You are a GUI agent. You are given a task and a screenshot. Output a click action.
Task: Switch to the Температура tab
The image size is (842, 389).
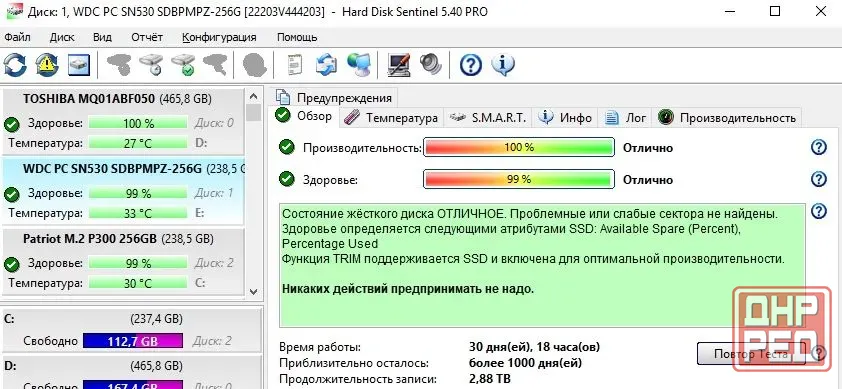click(391, 117)
